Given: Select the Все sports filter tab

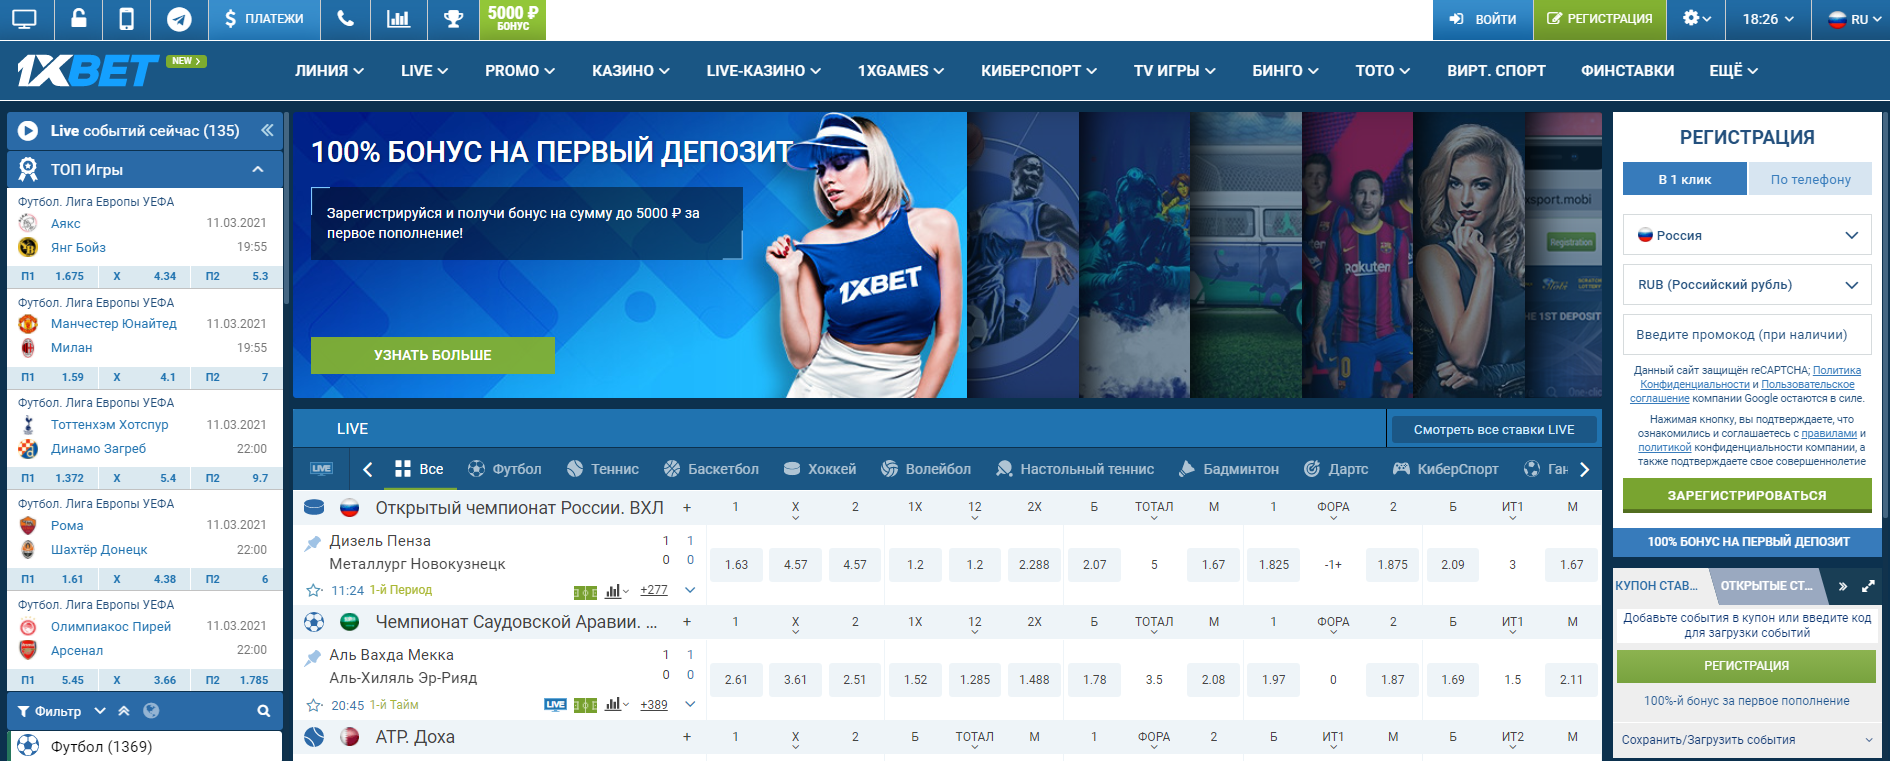Looking at the screenshot, I should tap(419, 469).
